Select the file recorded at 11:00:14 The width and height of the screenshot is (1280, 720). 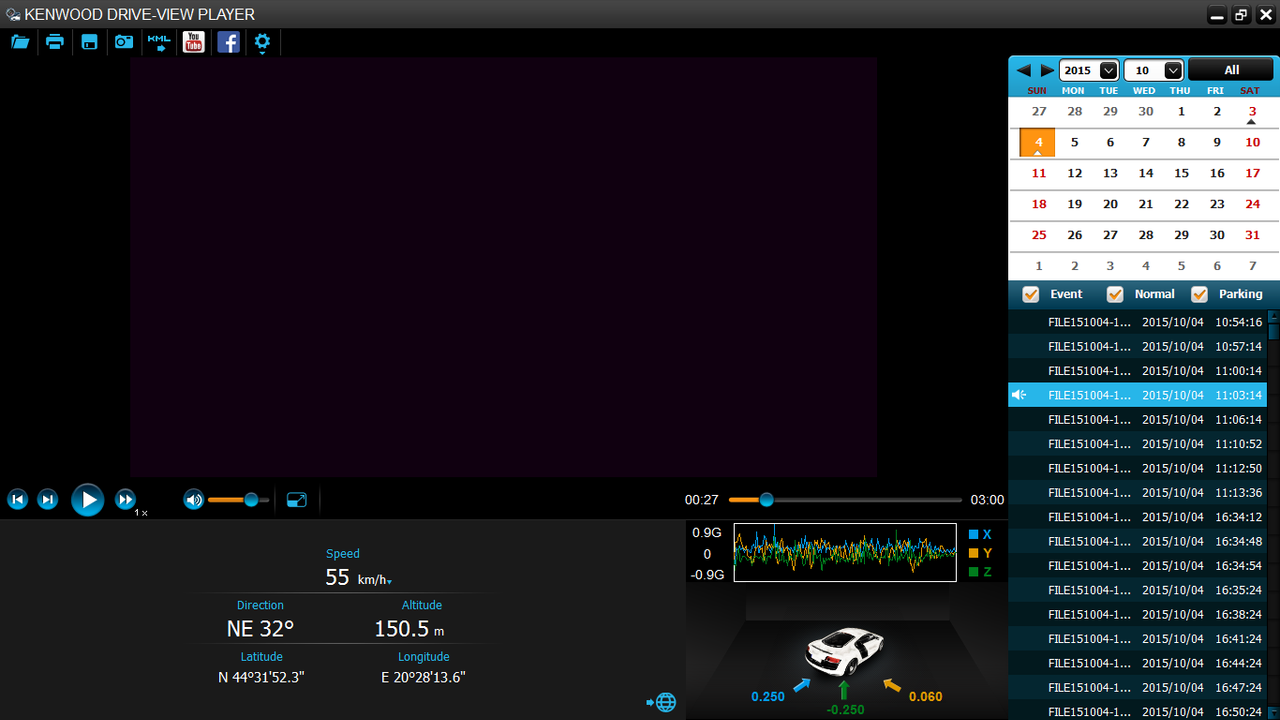1137,371
